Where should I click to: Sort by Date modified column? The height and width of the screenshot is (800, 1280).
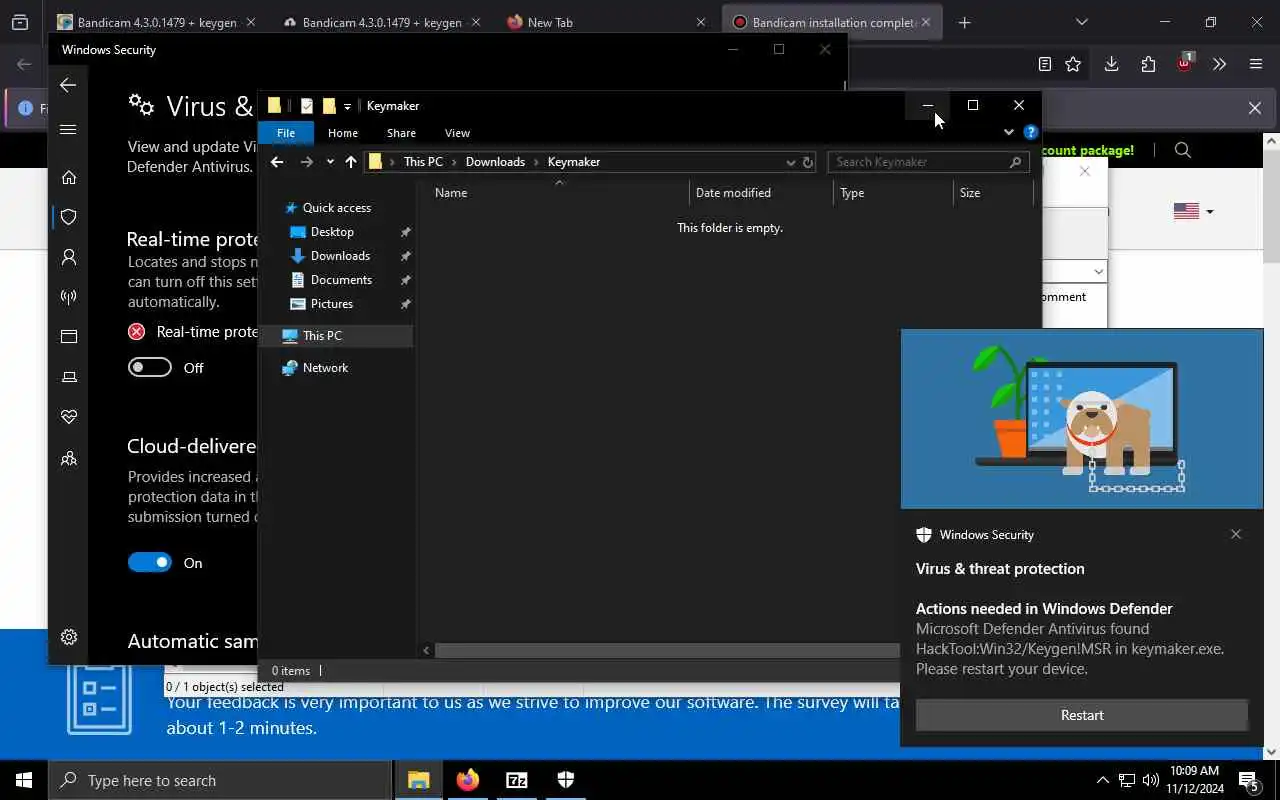(760, 193)
